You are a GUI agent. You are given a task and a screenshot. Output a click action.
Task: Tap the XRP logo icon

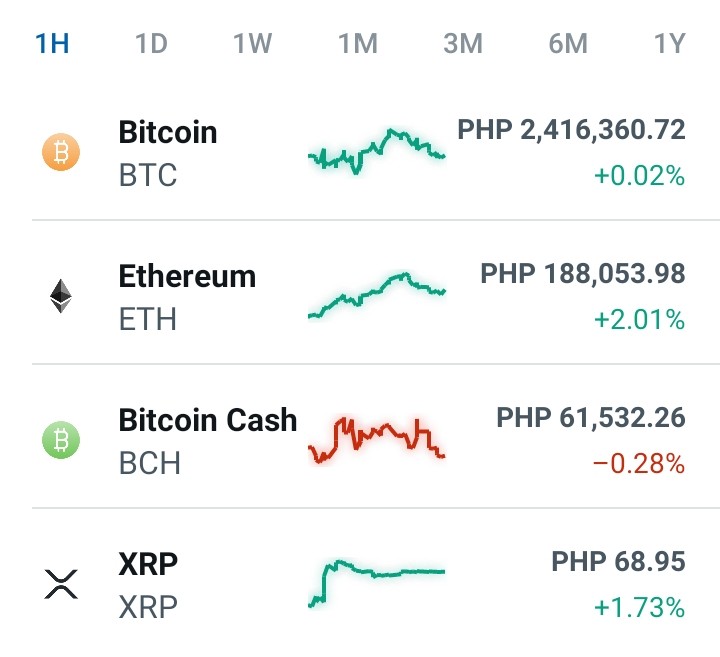61,584
